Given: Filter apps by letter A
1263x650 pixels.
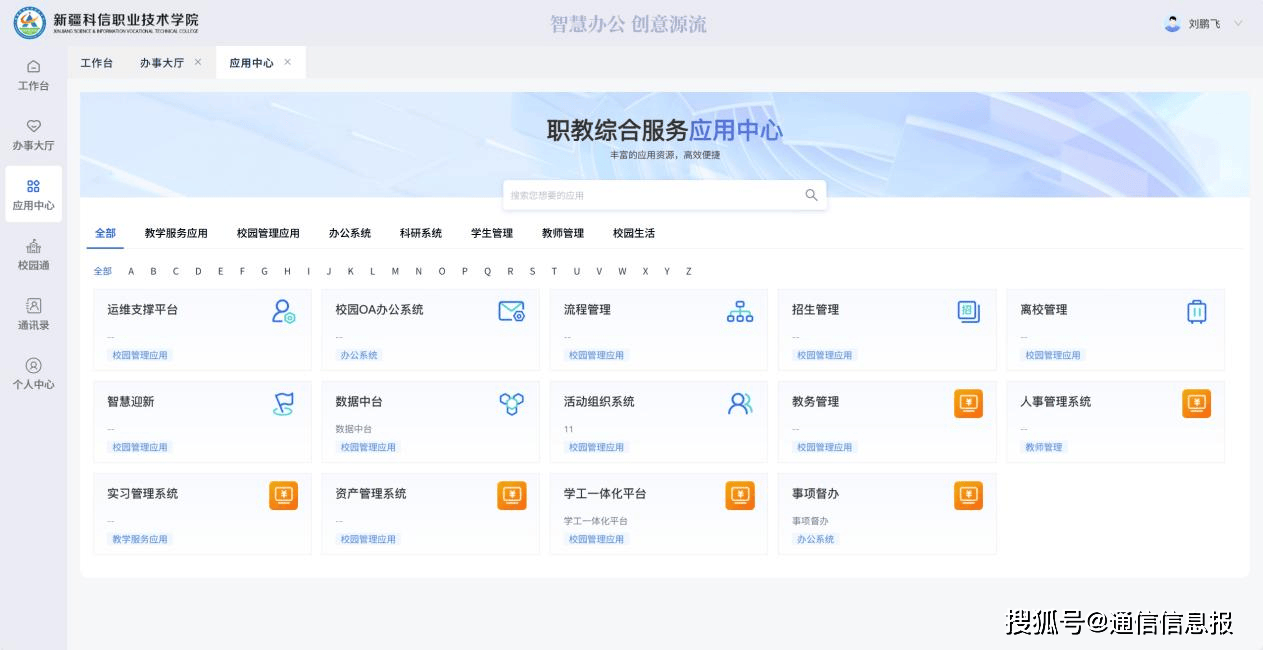Looking at the screenshot, I should (x=131, y=271).
